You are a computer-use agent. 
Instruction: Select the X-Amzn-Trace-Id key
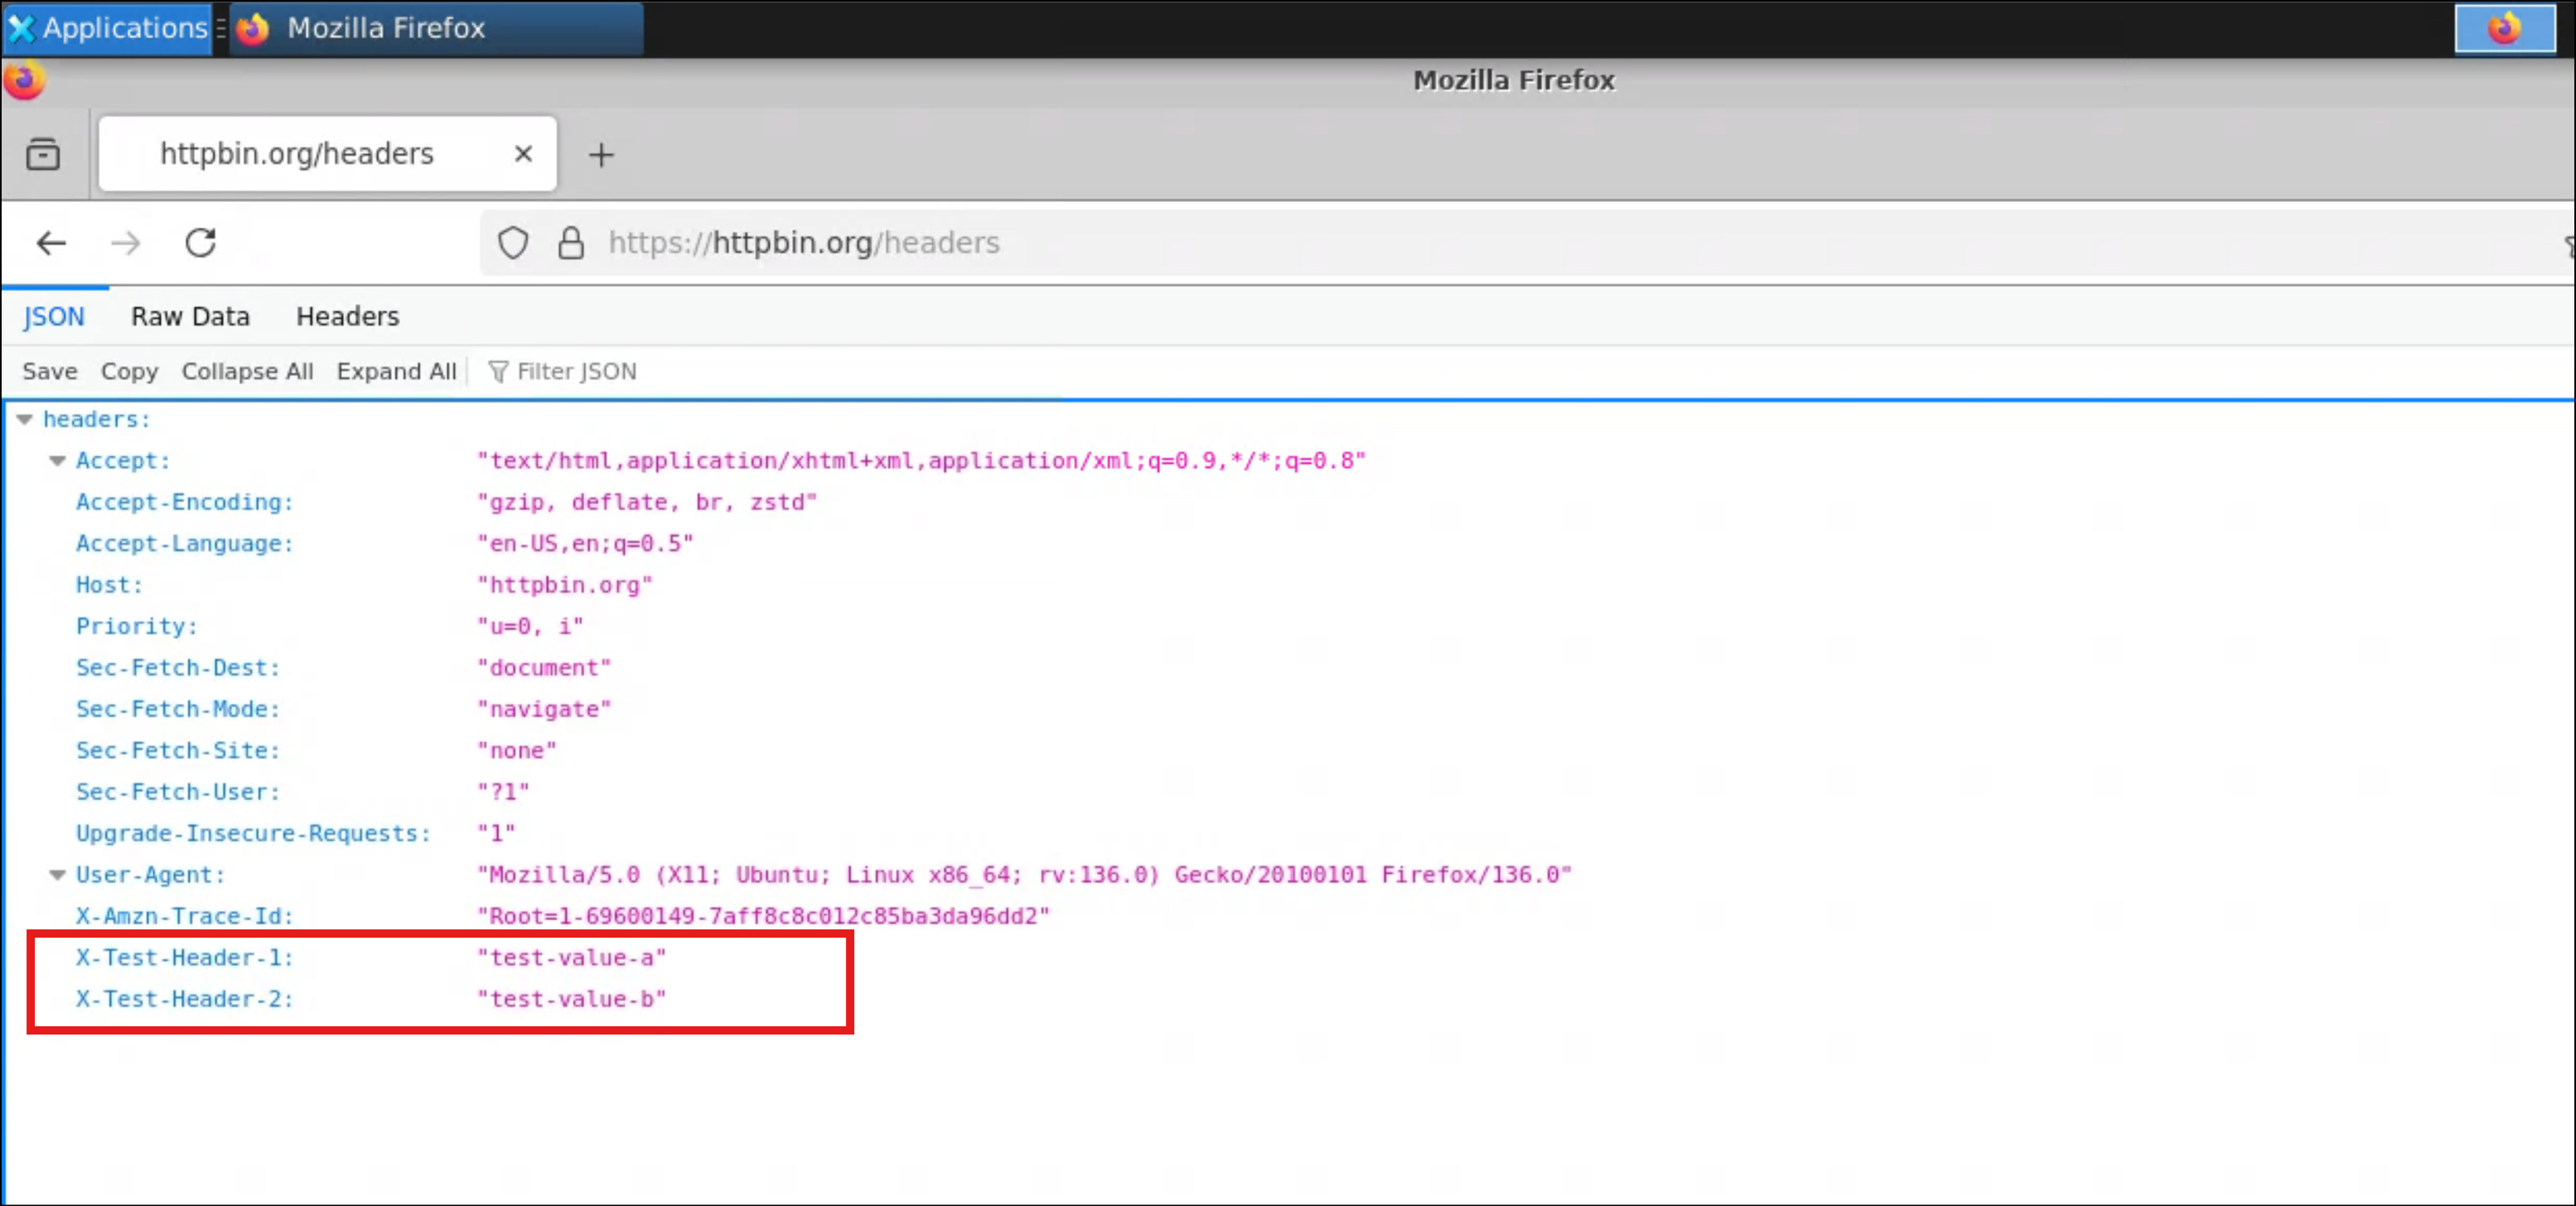(185, 916)
